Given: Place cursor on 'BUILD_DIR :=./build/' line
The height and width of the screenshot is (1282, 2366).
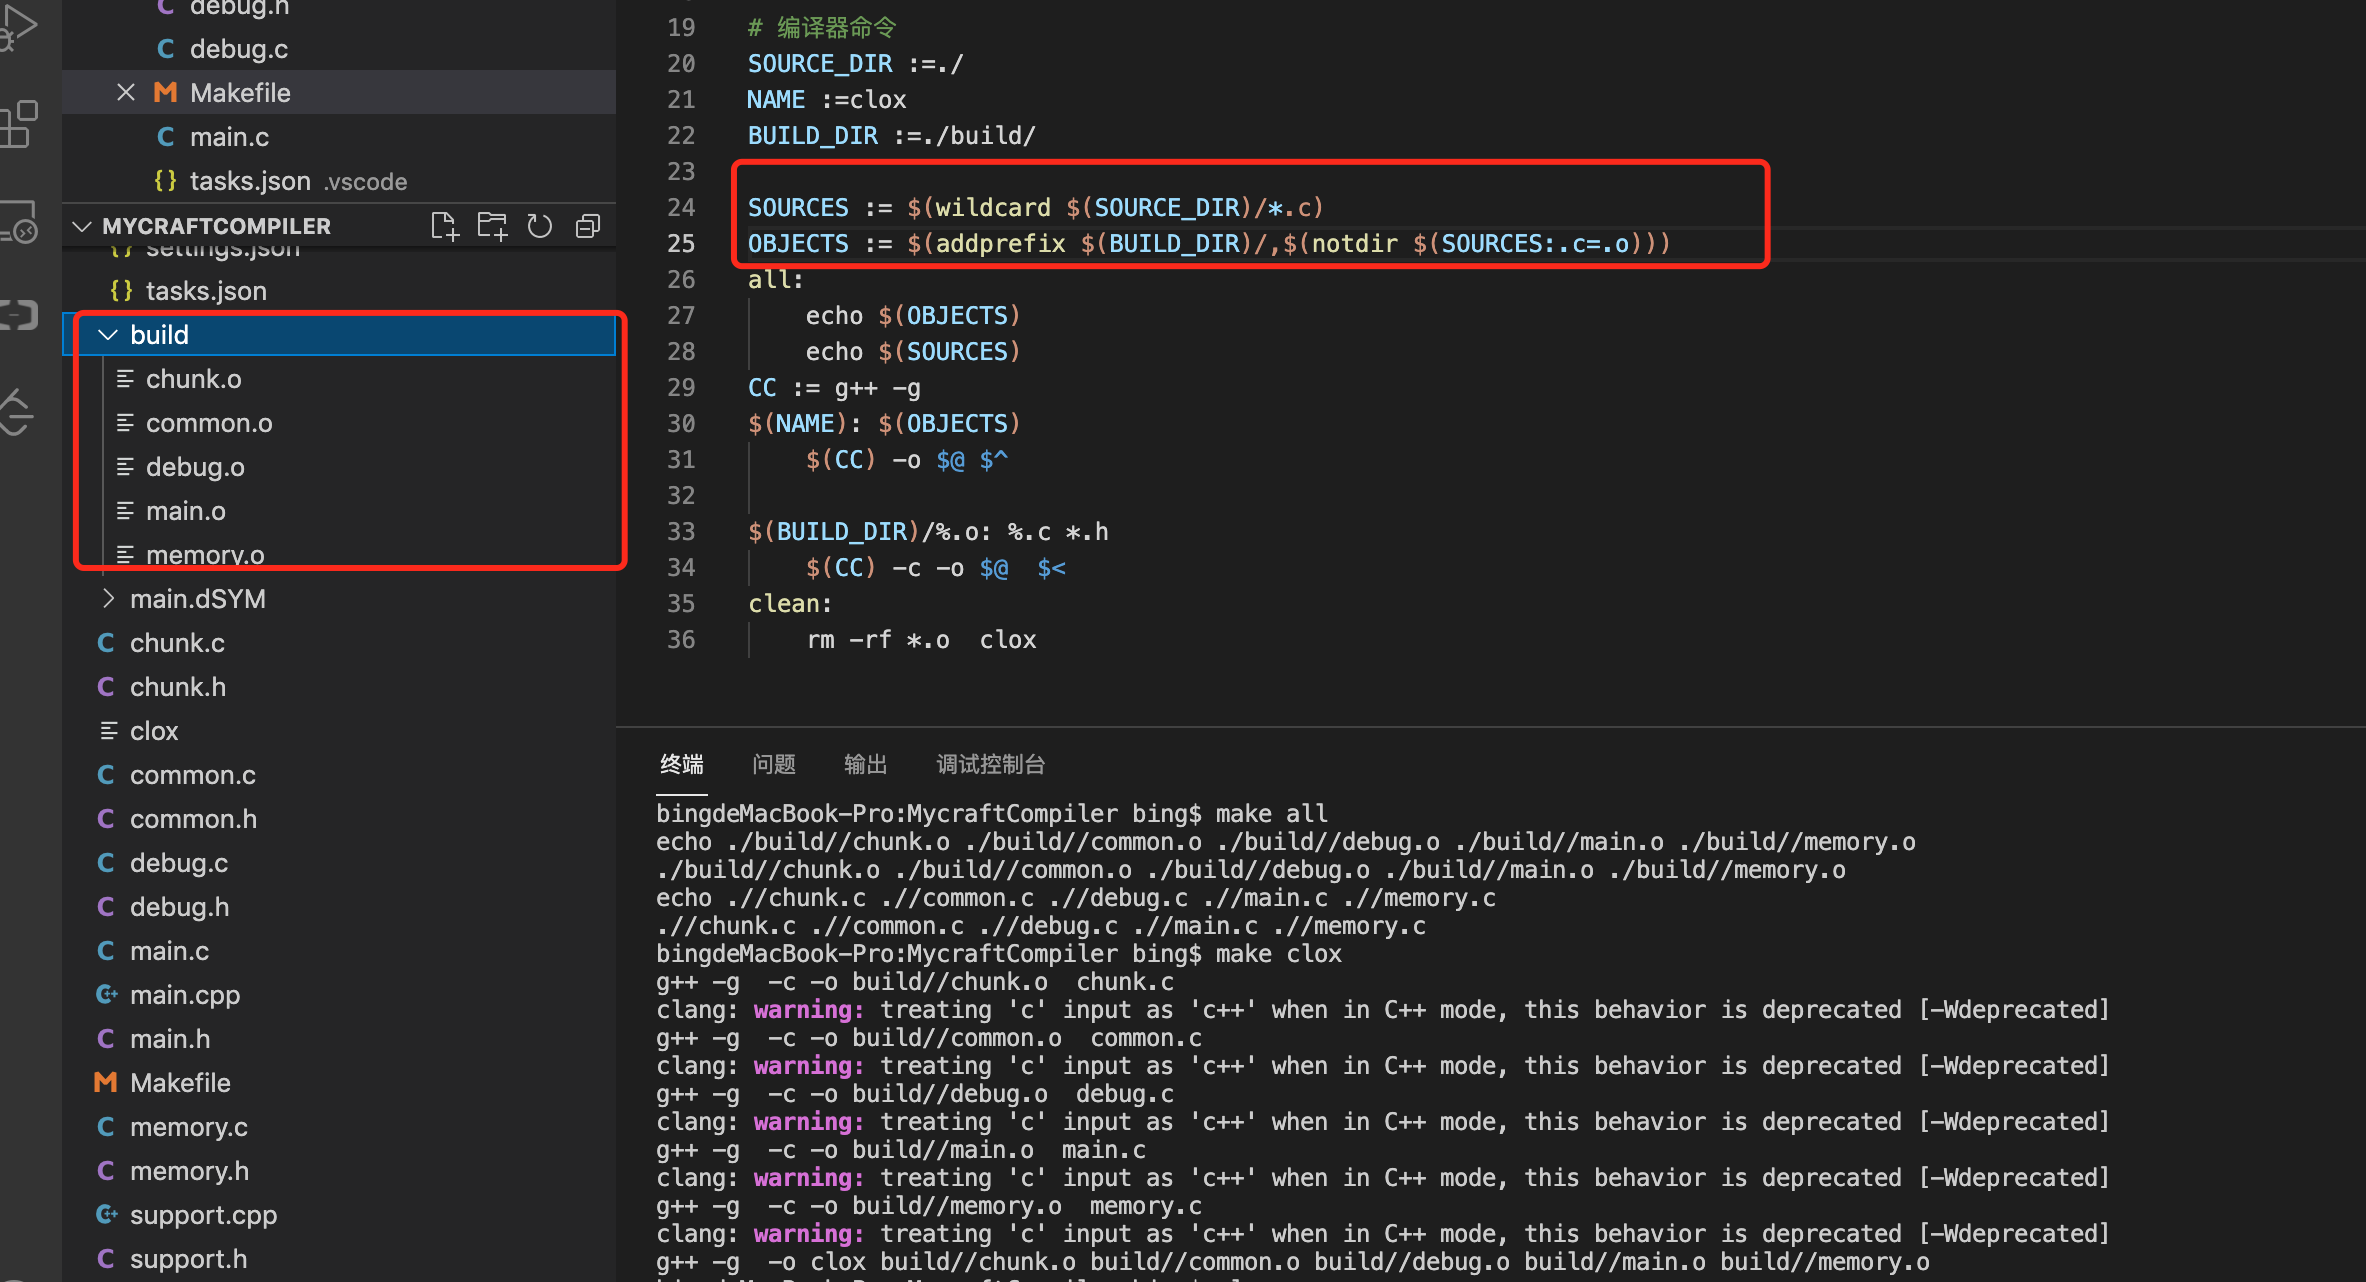Looking at the screenshot, I should coord(891,136).
